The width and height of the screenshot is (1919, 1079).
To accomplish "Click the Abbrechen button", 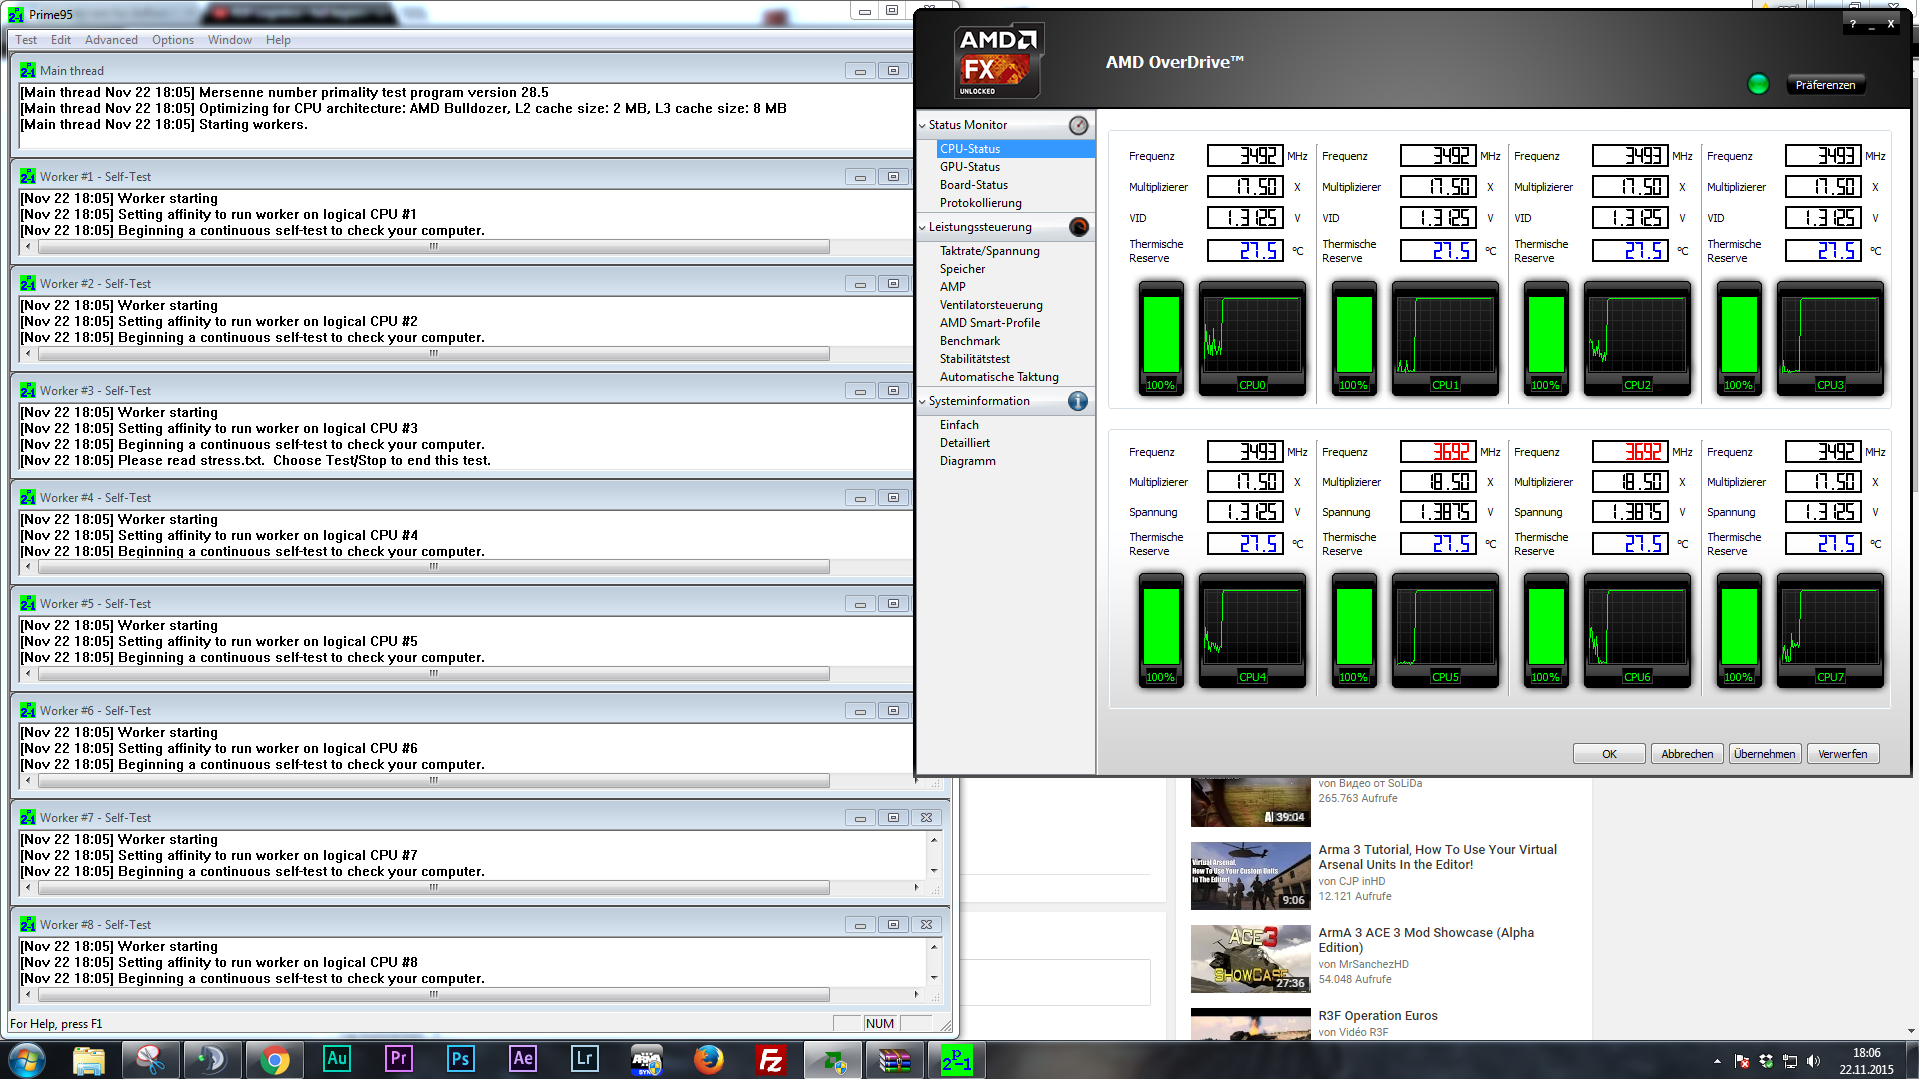I will click(x=1687, y=754).
